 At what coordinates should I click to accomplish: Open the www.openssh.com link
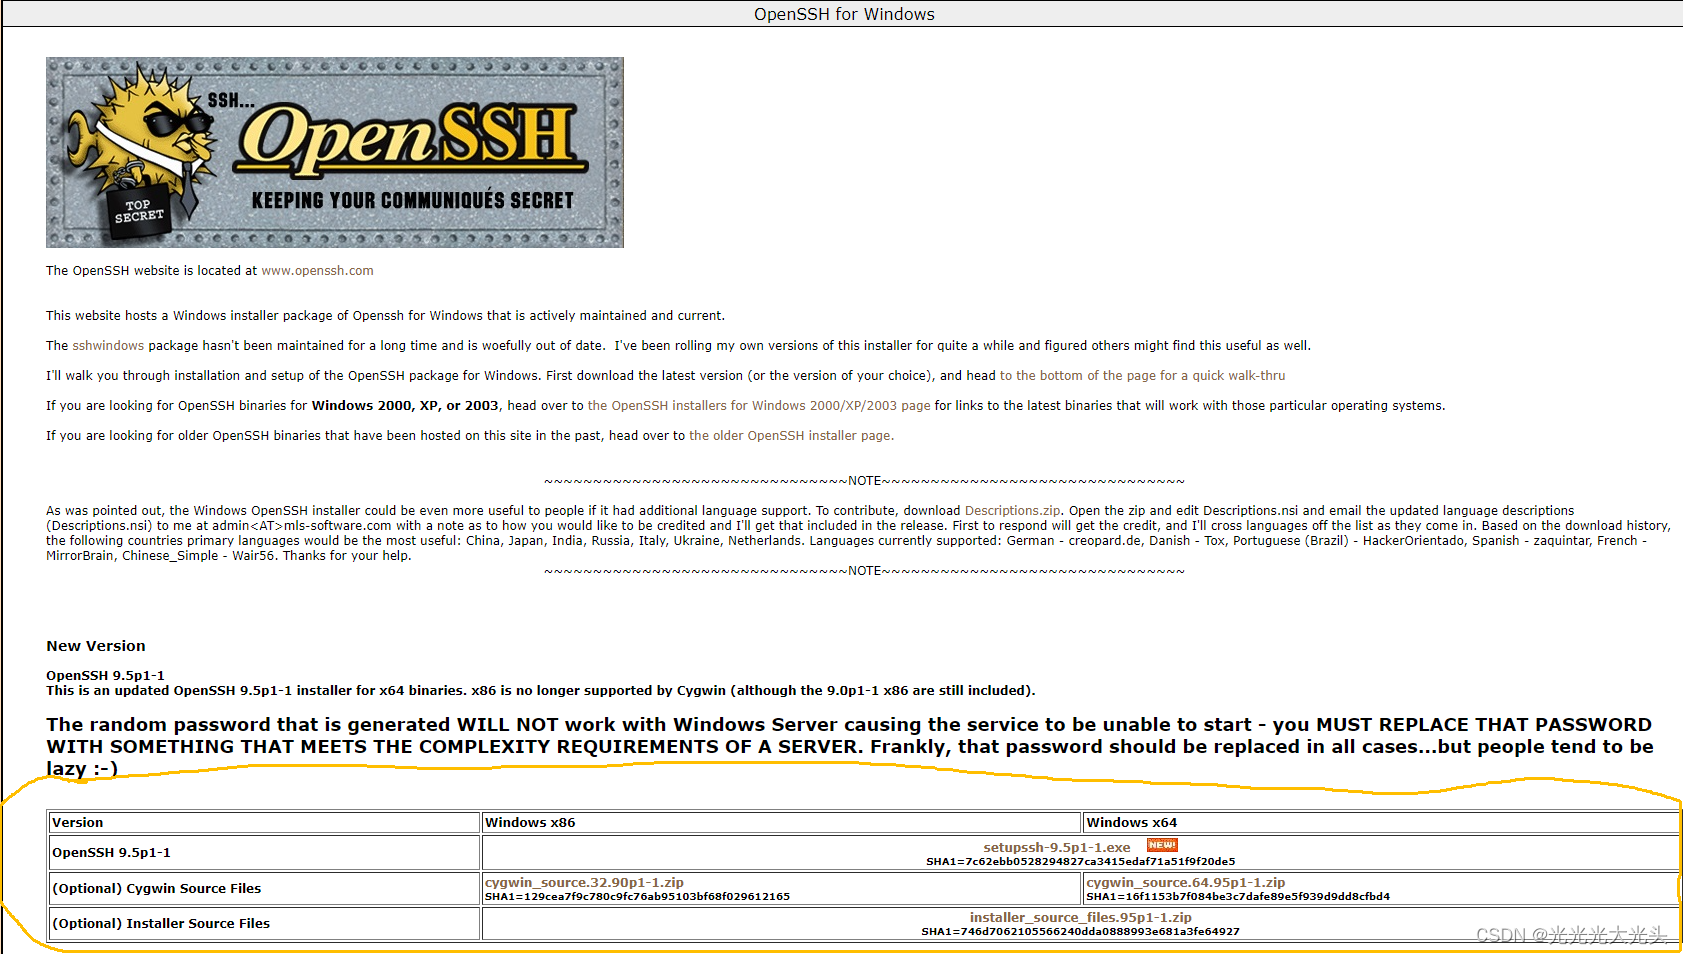point(317,270)
